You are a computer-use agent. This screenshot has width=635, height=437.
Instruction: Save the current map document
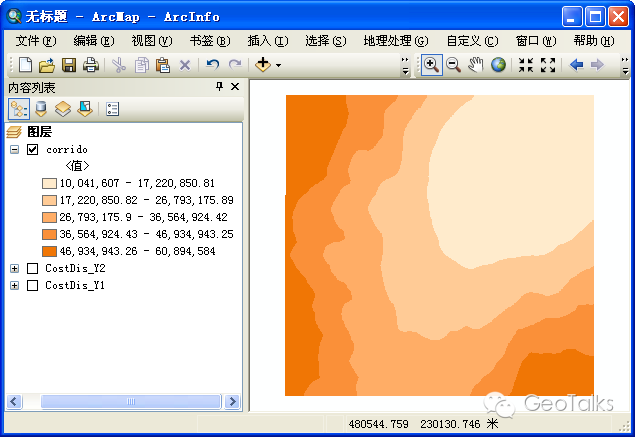click(69, 65)
